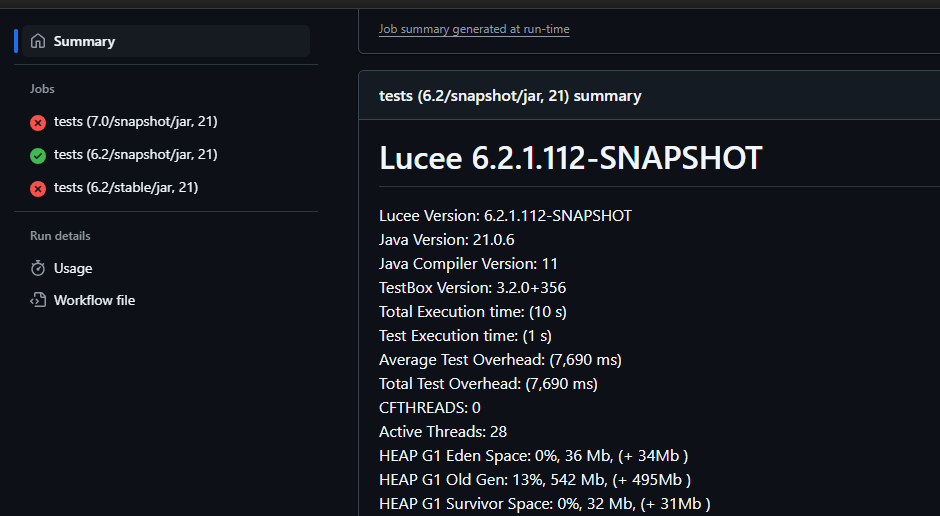Viewport: 940px width, 516px height.
Task: Click the Average Test Overhead line
Action: point(500,360)
